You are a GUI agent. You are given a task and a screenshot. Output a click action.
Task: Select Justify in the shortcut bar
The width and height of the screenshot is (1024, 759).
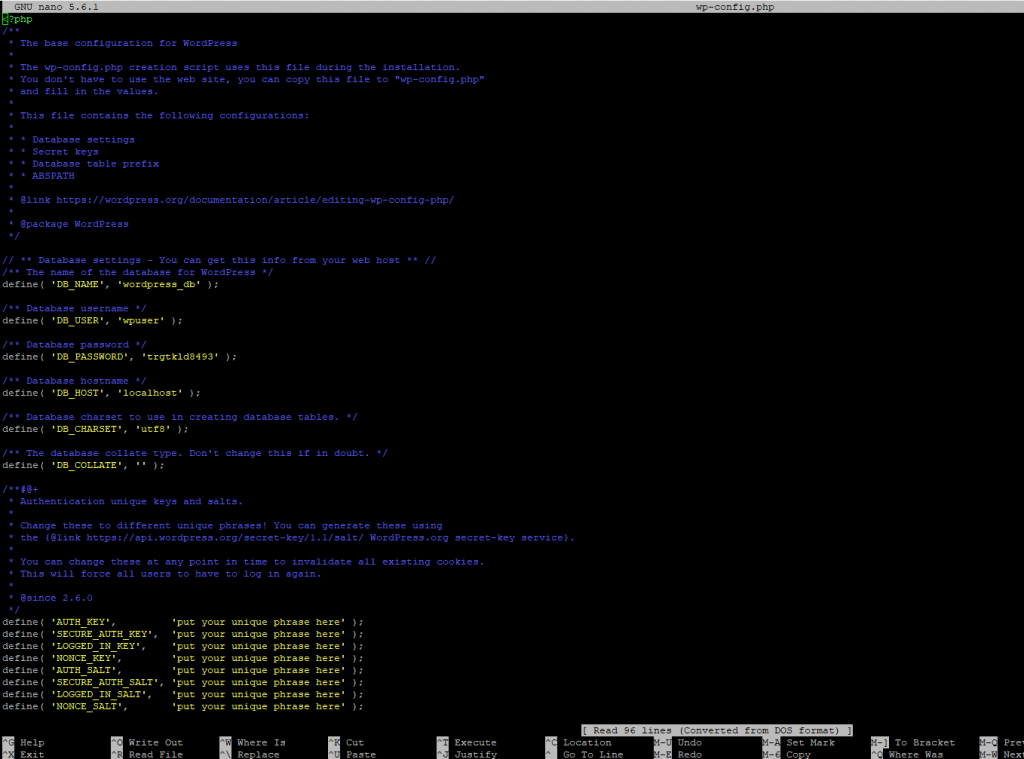[475, 754]
